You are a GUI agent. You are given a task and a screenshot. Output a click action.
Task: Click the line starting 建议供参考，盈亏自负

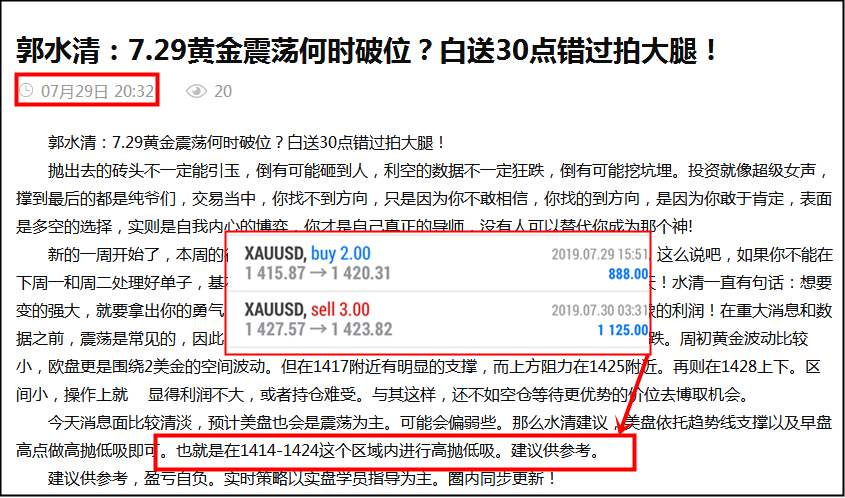(x=302, y=478)
